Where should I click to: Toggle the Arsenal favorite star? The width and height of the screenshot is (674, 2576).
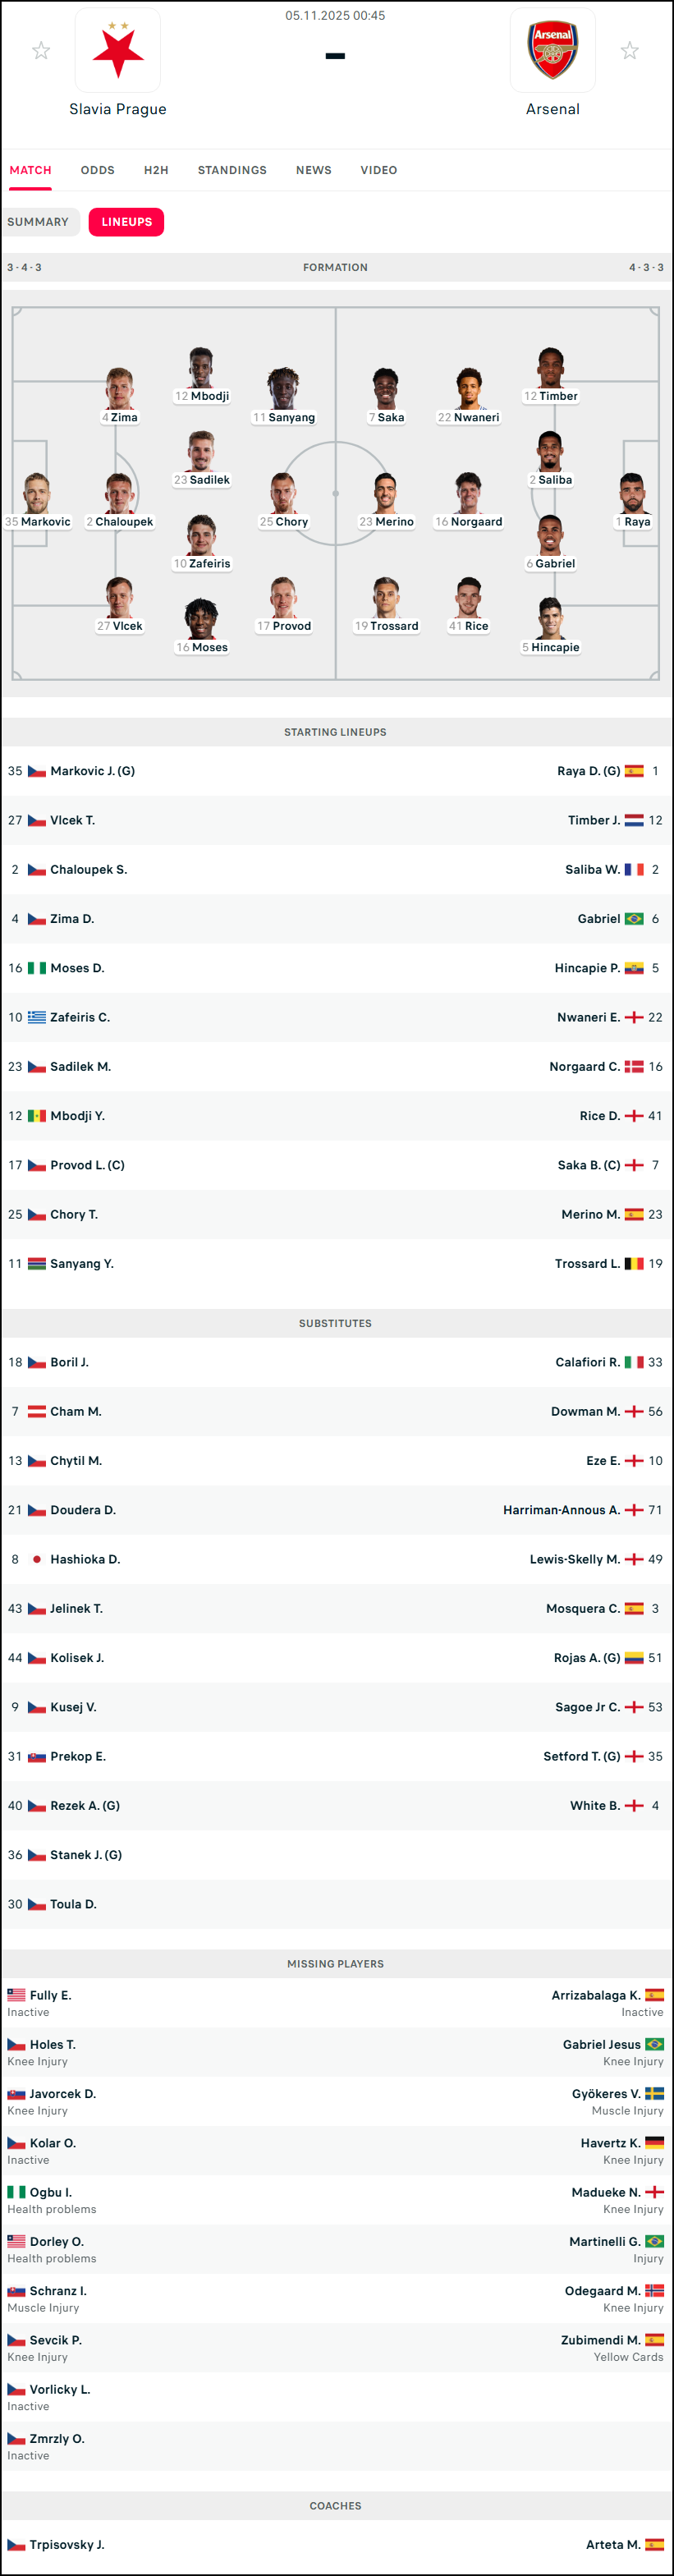(x=629, y=51)
